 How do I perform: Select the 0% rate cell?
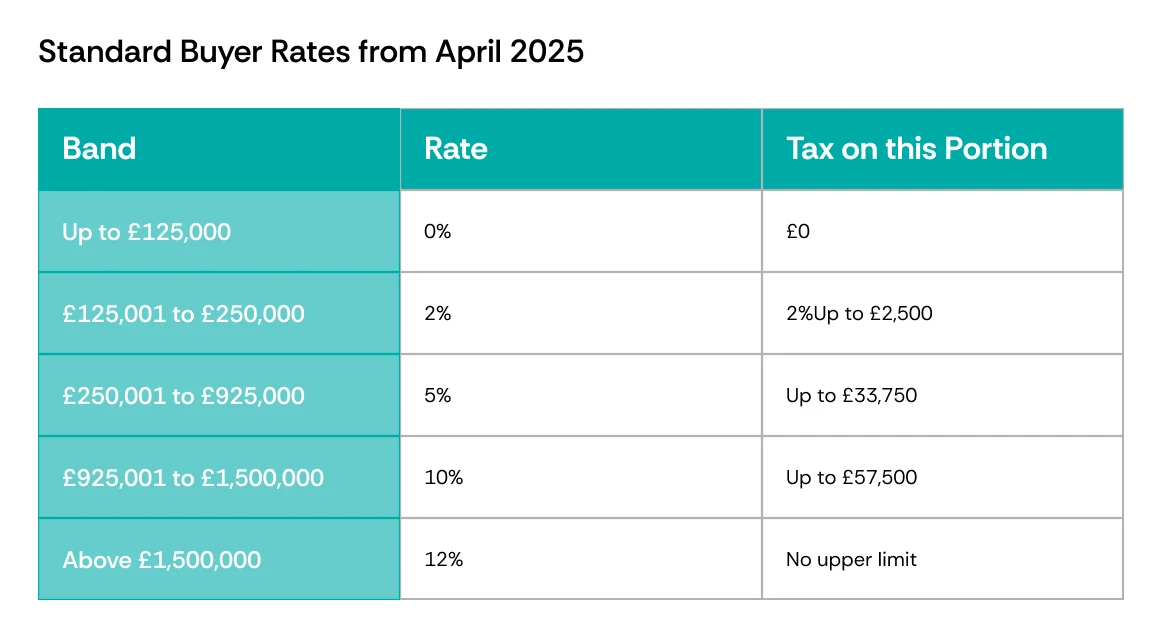(x=581, y=232)
